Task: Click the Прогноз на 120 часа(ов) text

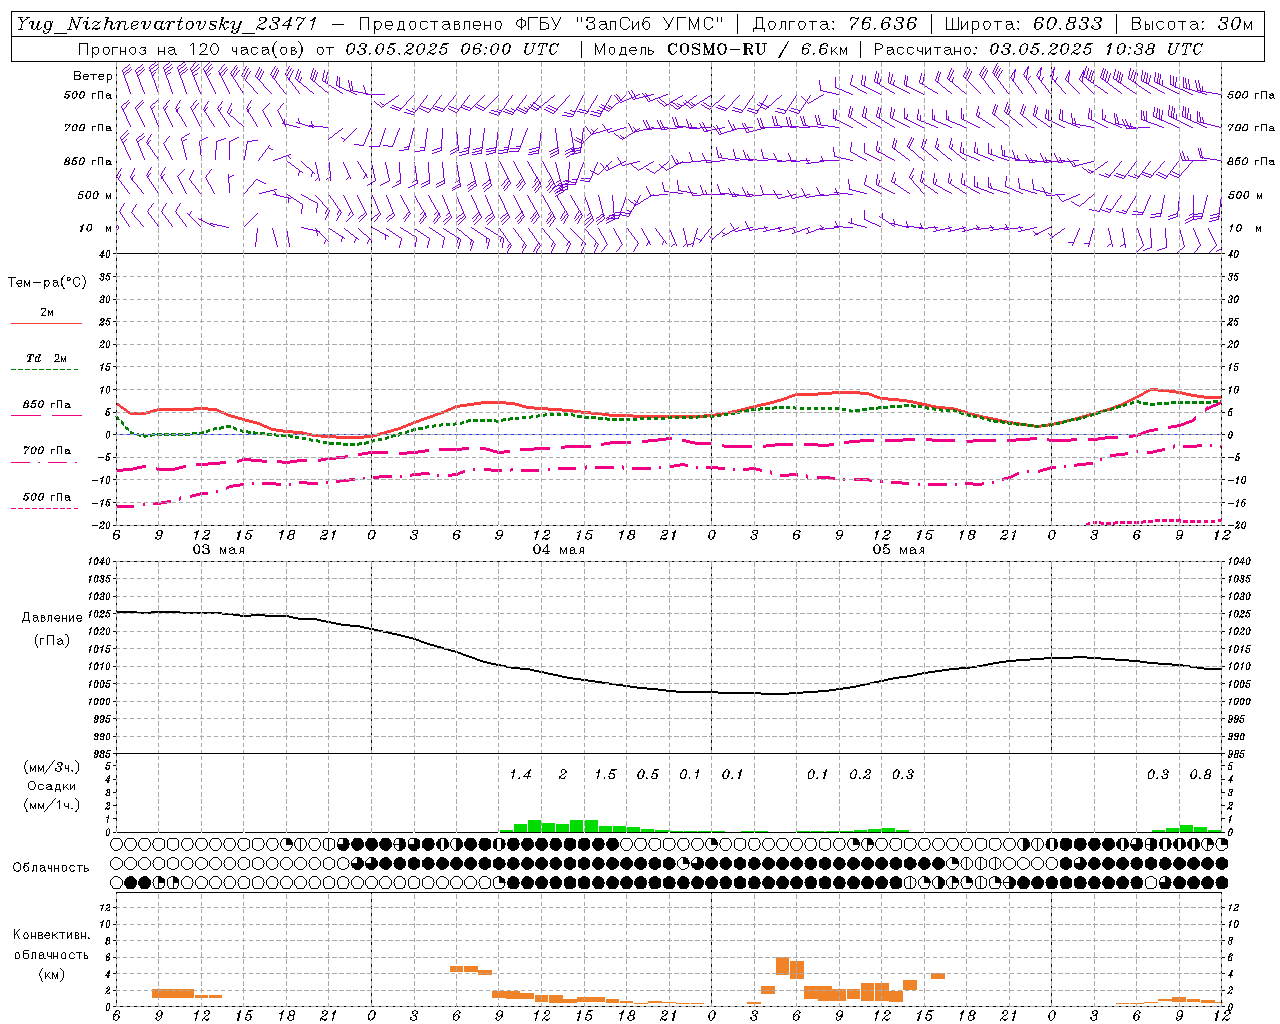Action: point(192,49)
